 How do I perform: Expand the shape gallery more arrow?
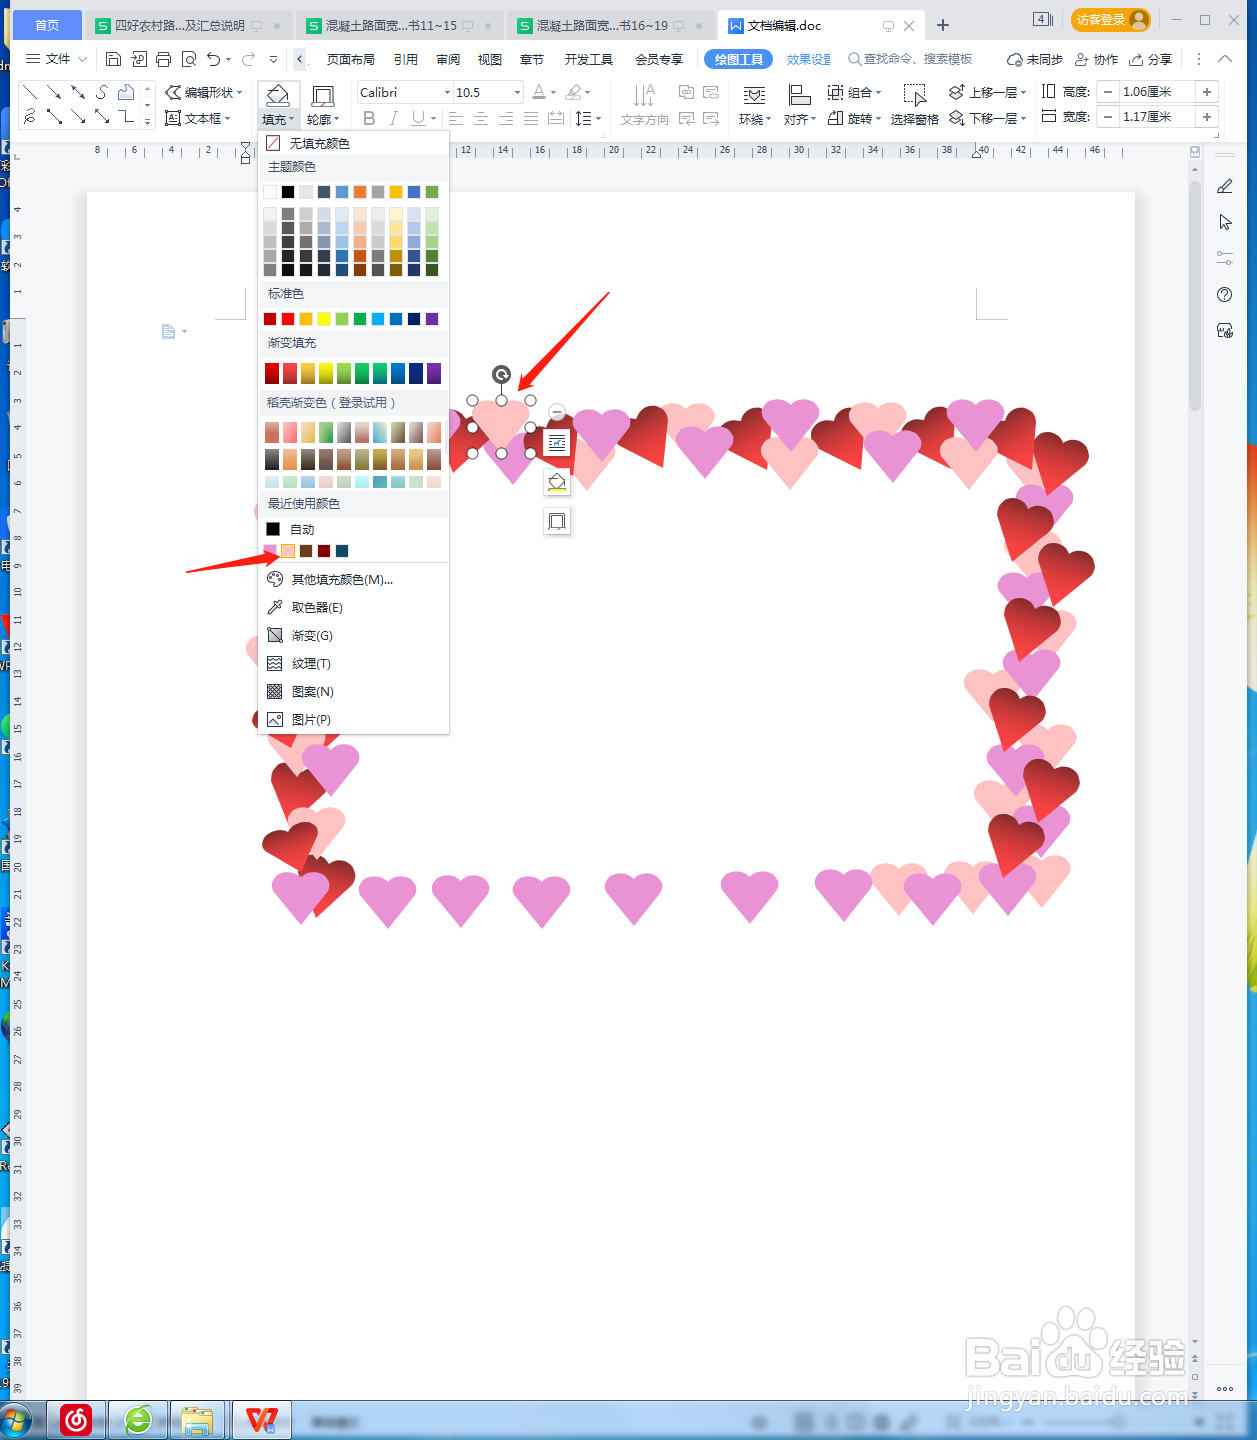coord(148,121)
